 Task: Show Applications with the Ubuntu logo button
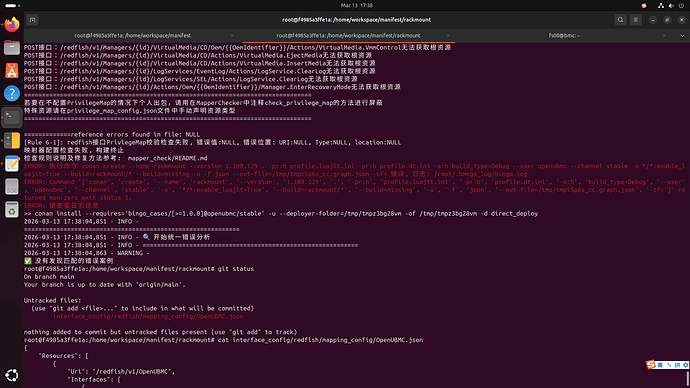pos(12,375)
